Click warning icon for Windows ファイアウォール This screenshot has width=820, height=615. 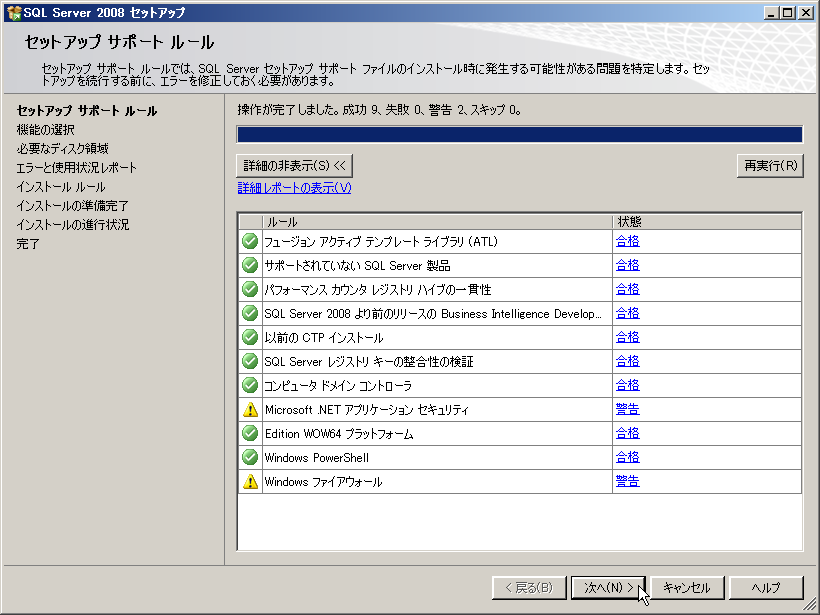[250, 482]
